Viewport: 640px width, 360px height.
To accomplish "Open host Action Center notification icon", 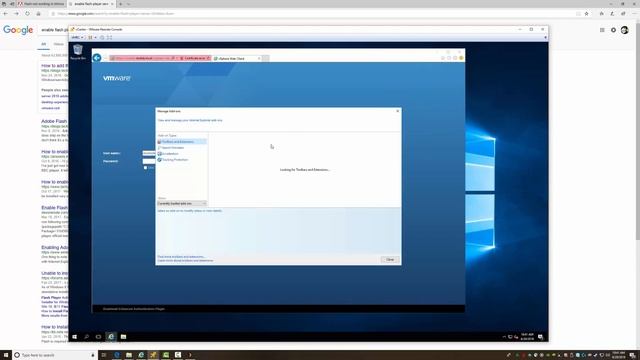I will (632, 355).
